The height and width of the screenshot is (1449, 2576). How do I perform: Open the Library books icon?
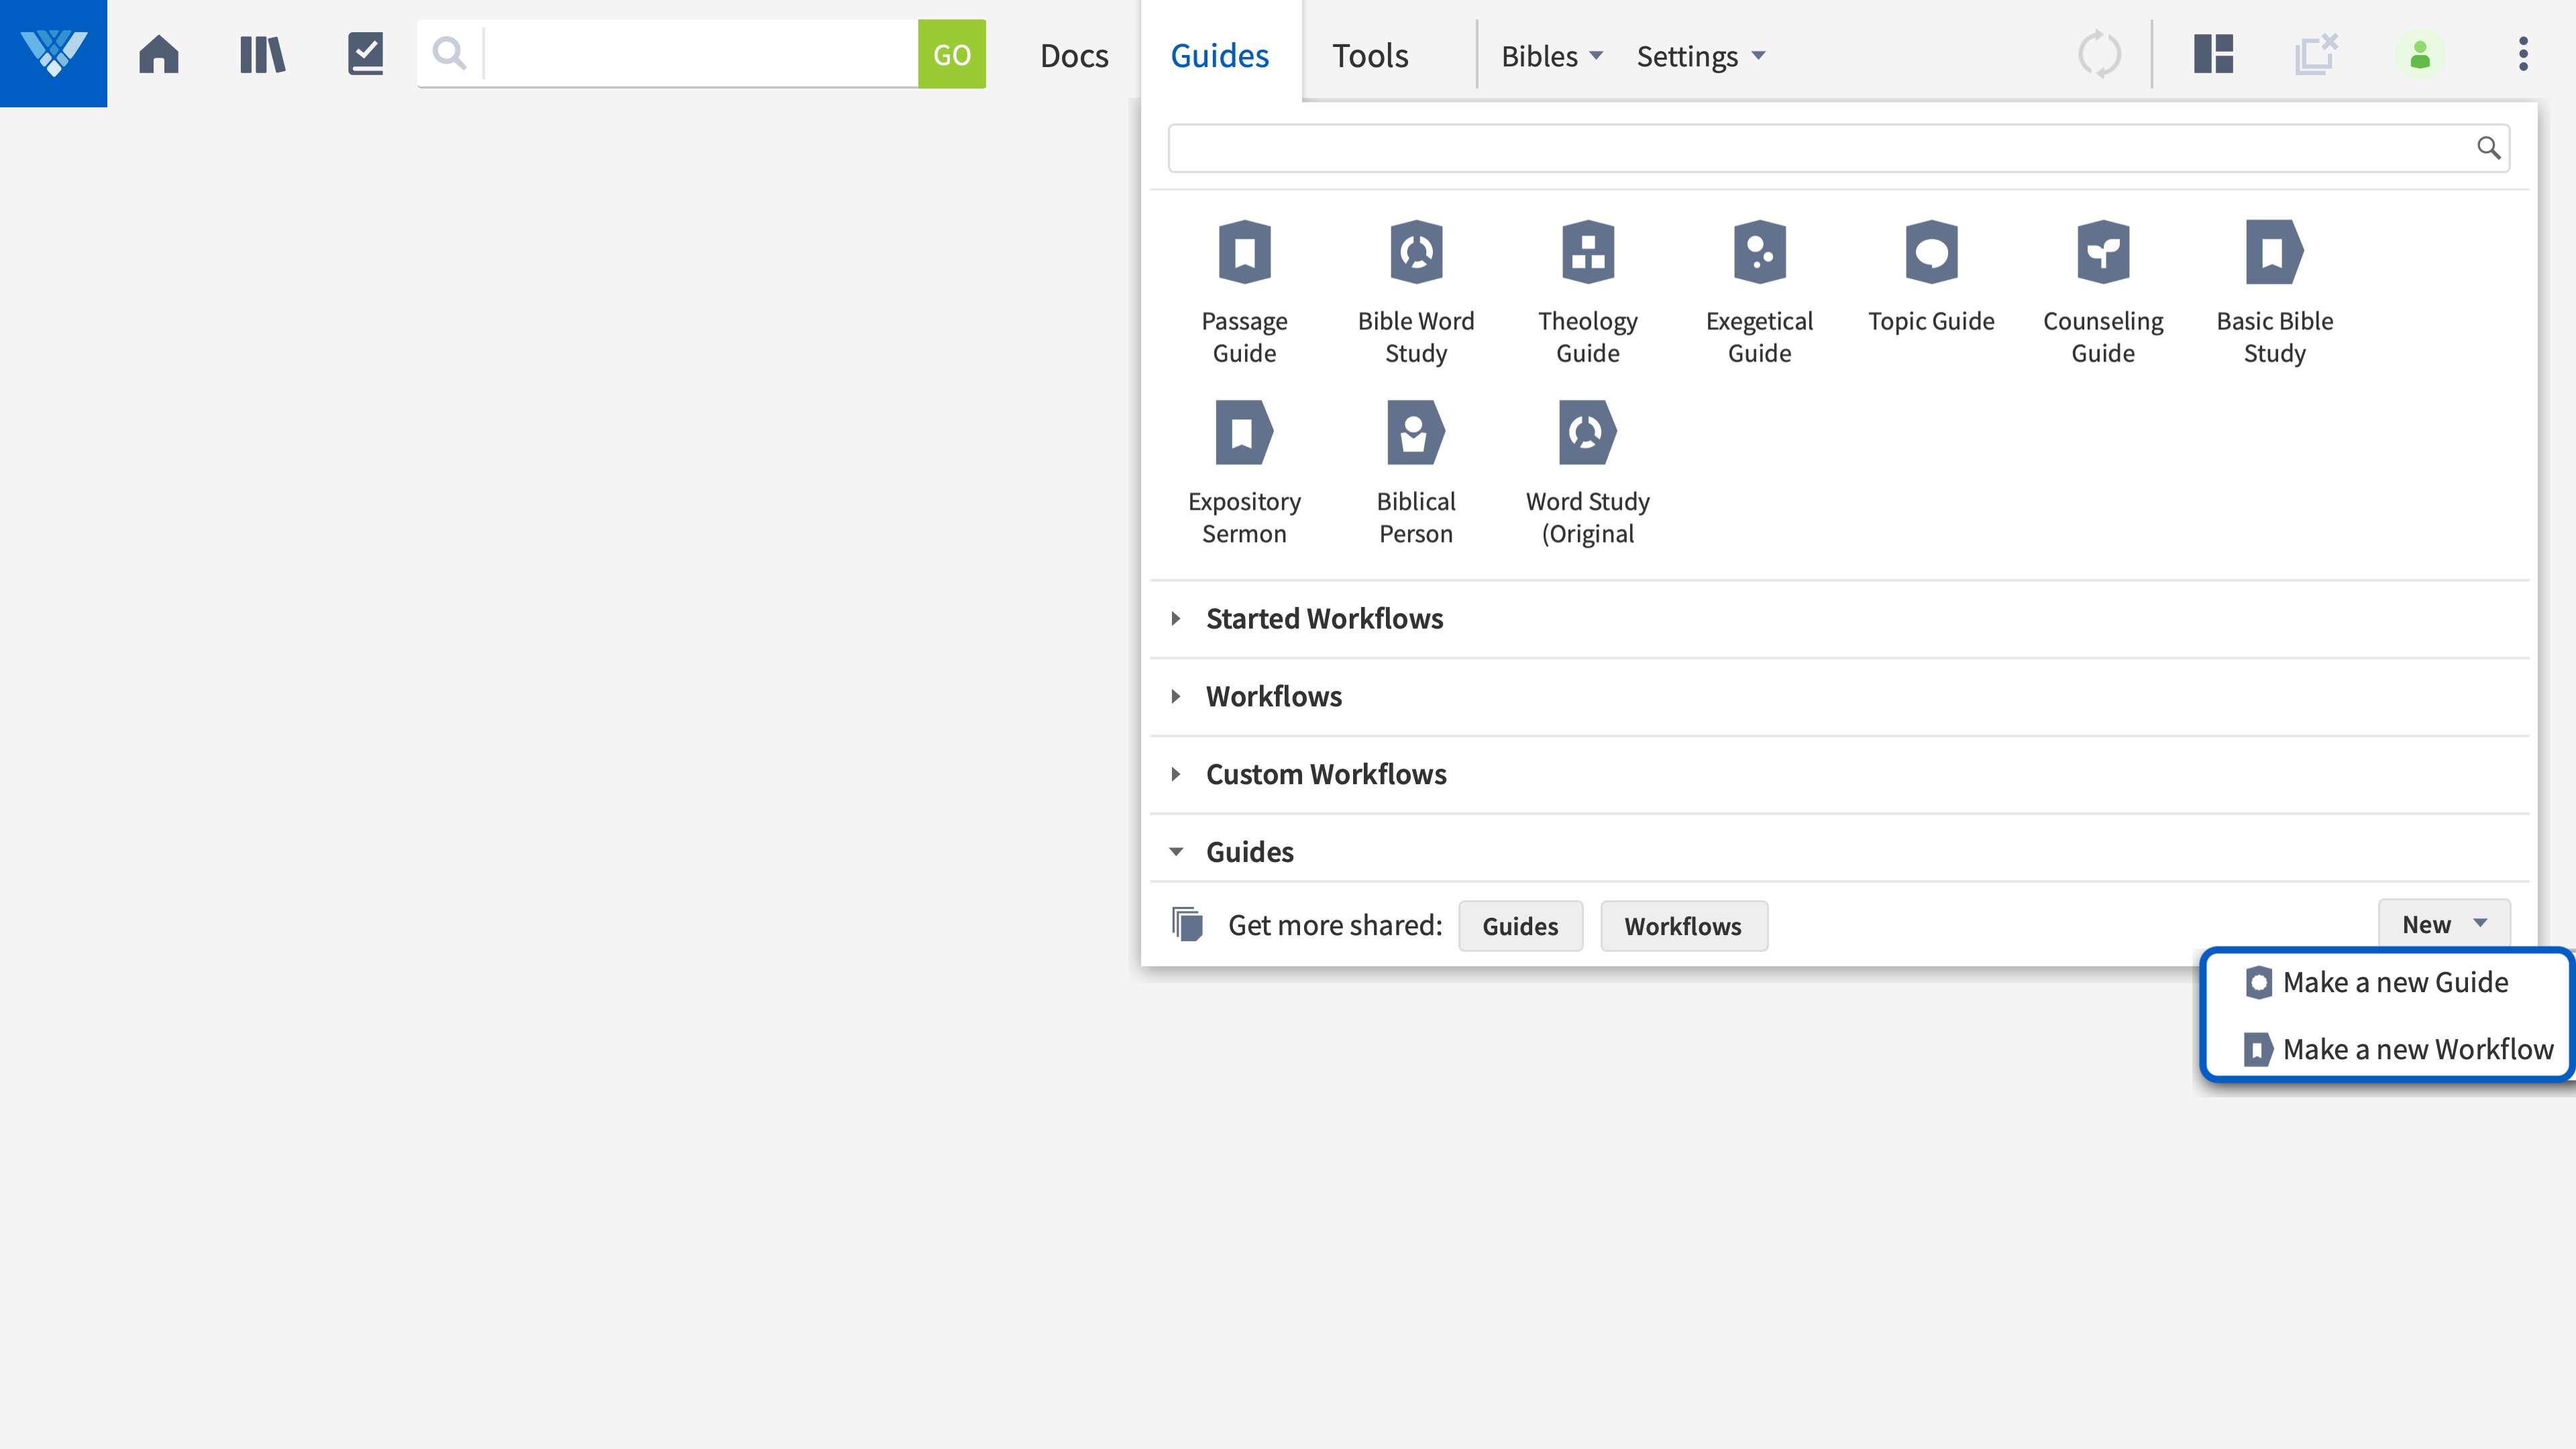tap(263, 54)
